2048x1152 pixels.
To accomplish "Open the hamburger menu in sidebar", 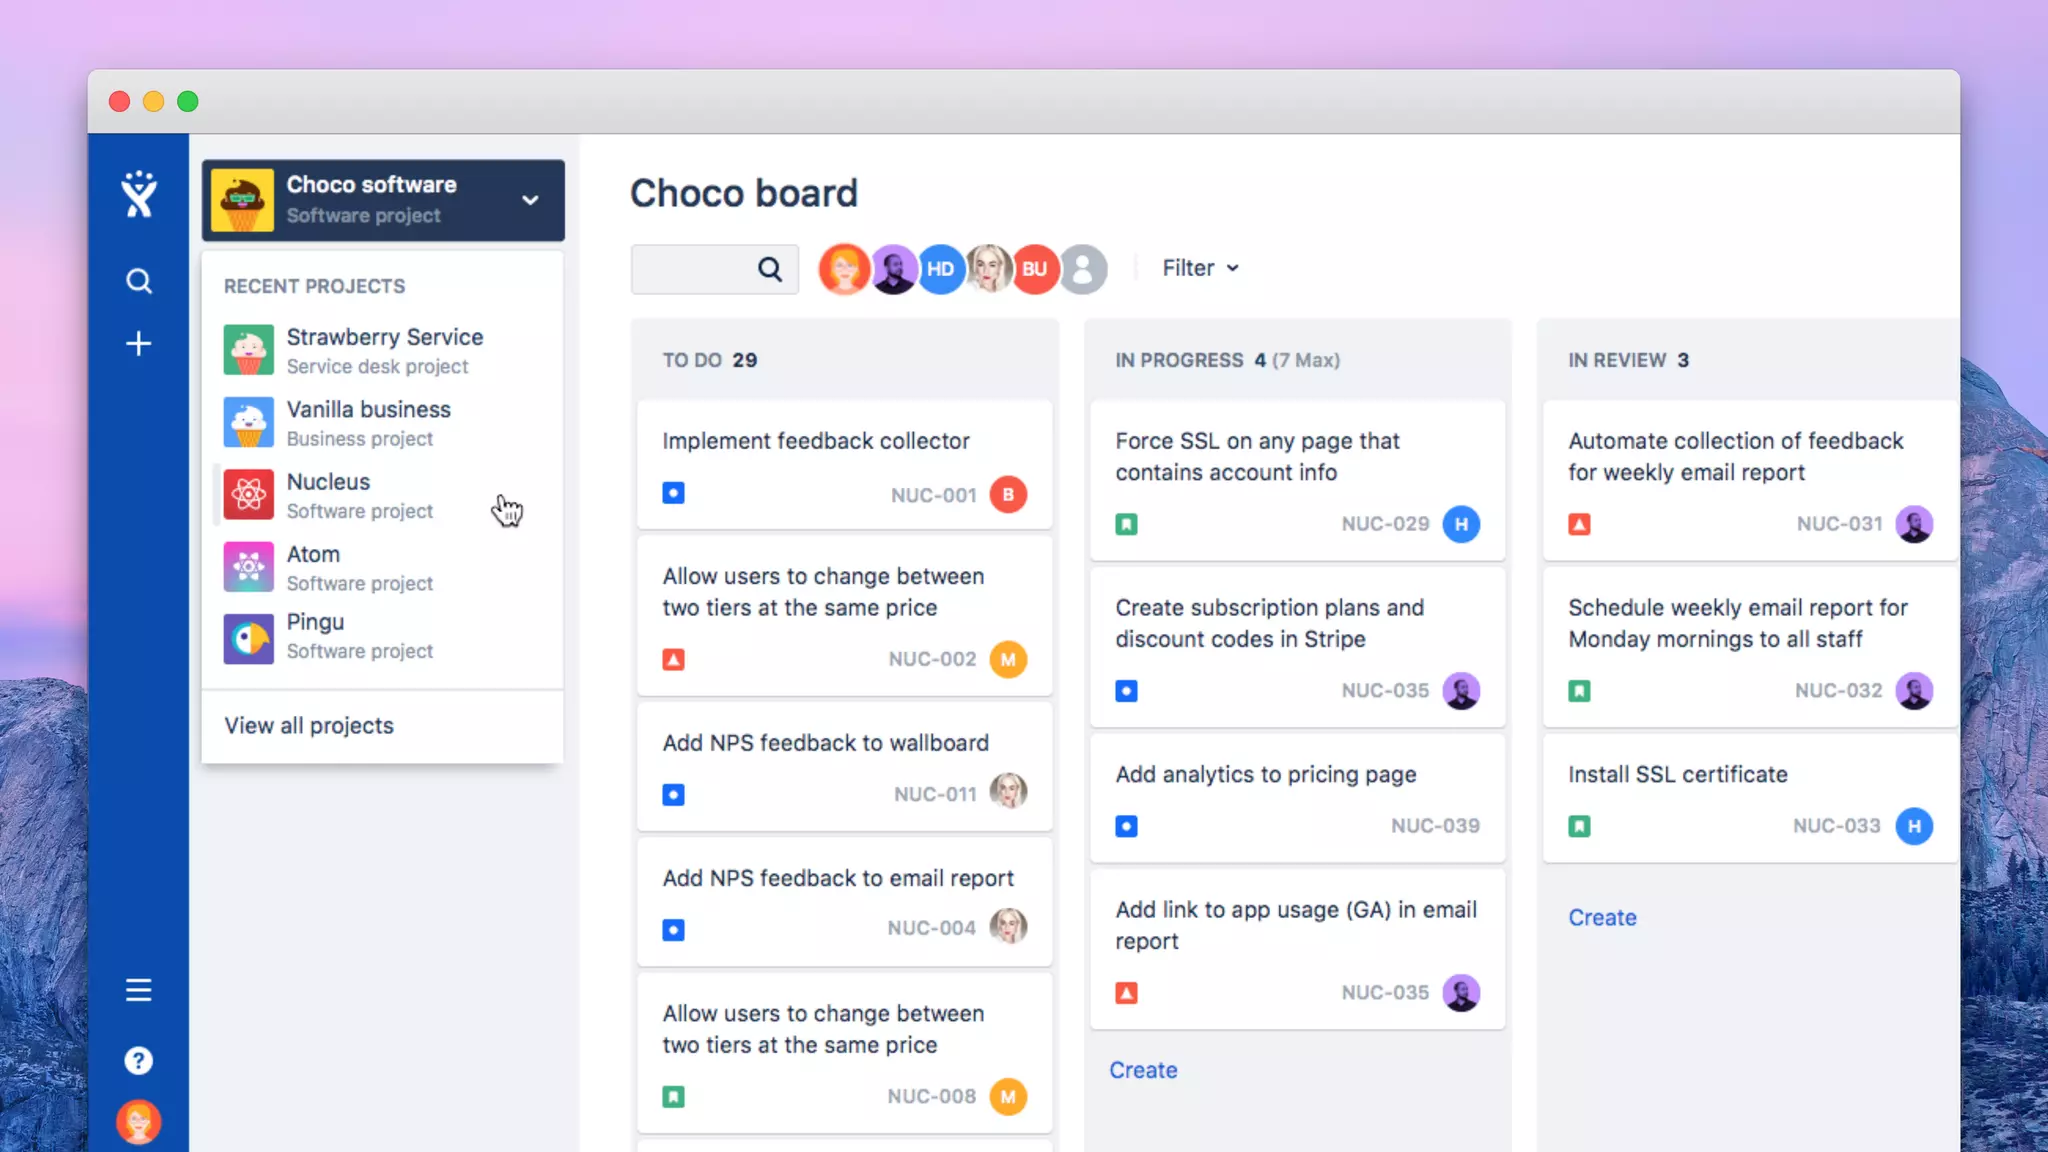I will tap(139, 990).
